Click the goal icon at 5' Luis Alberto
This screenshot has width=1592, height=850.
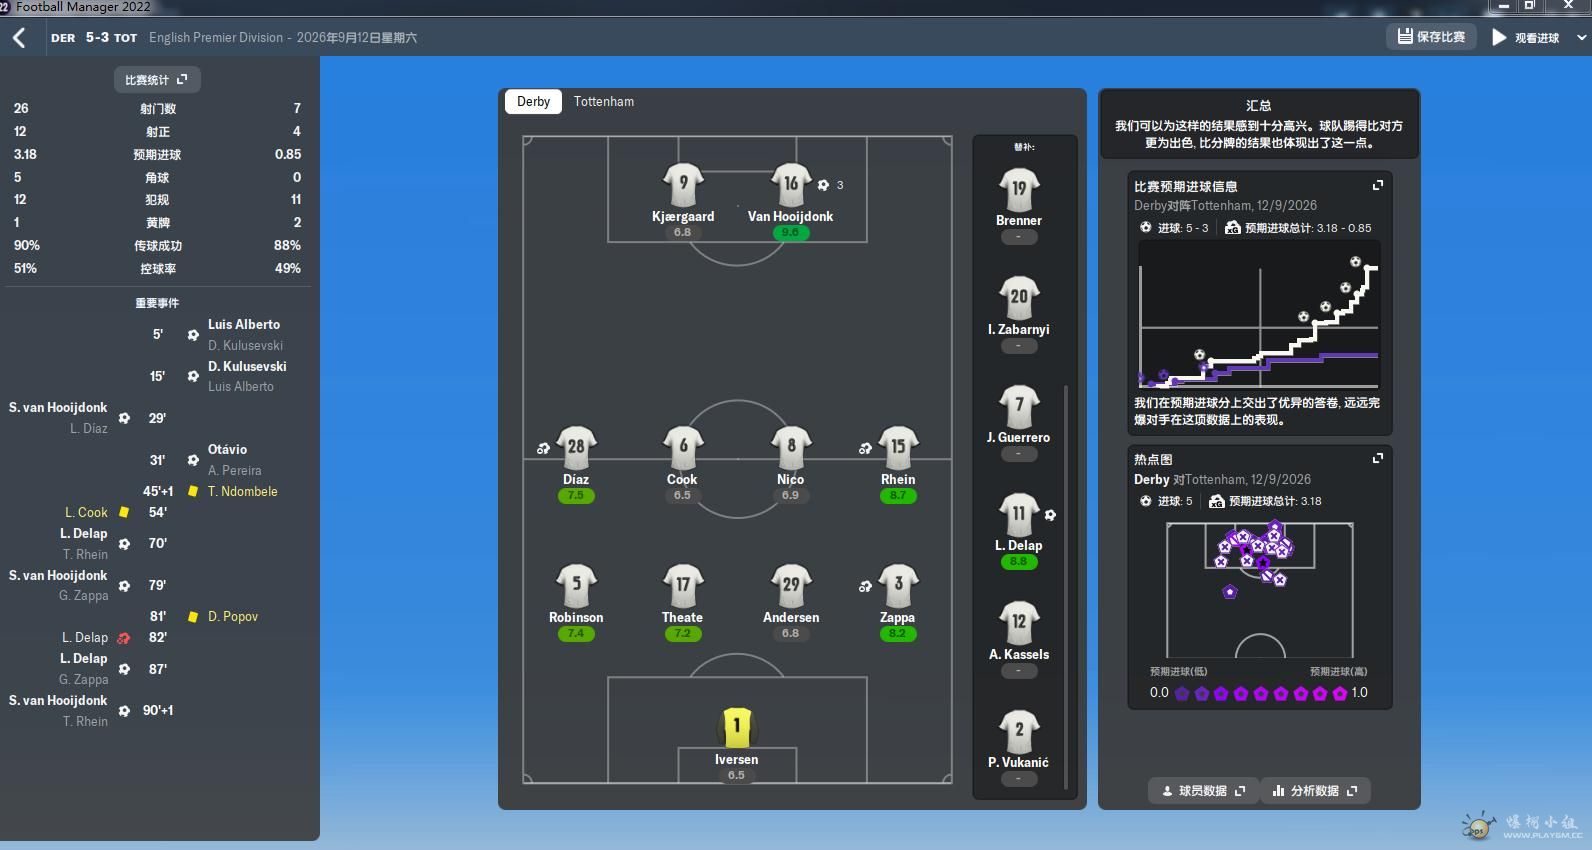pyautogui.click(x=193, y=335)
